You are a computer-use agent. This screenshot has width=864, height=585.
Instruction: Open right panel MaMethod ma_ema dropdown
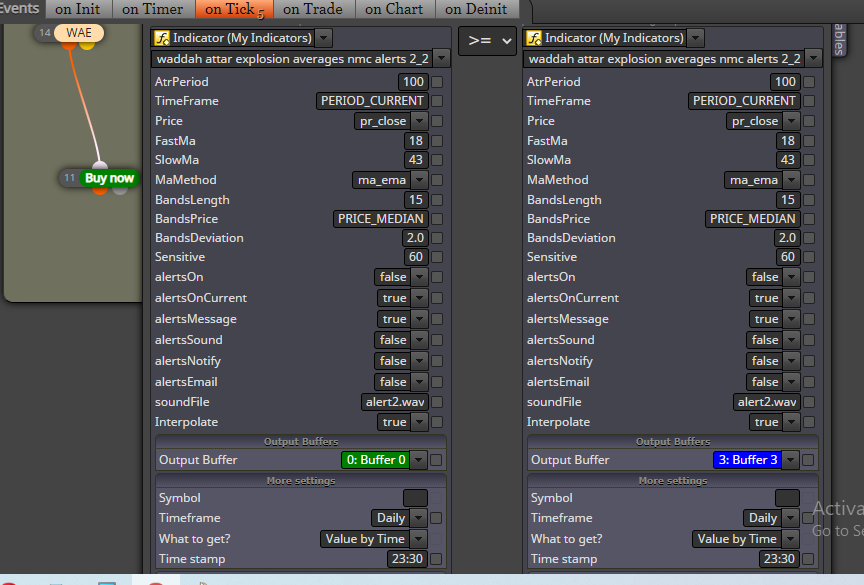coord(791,180)
